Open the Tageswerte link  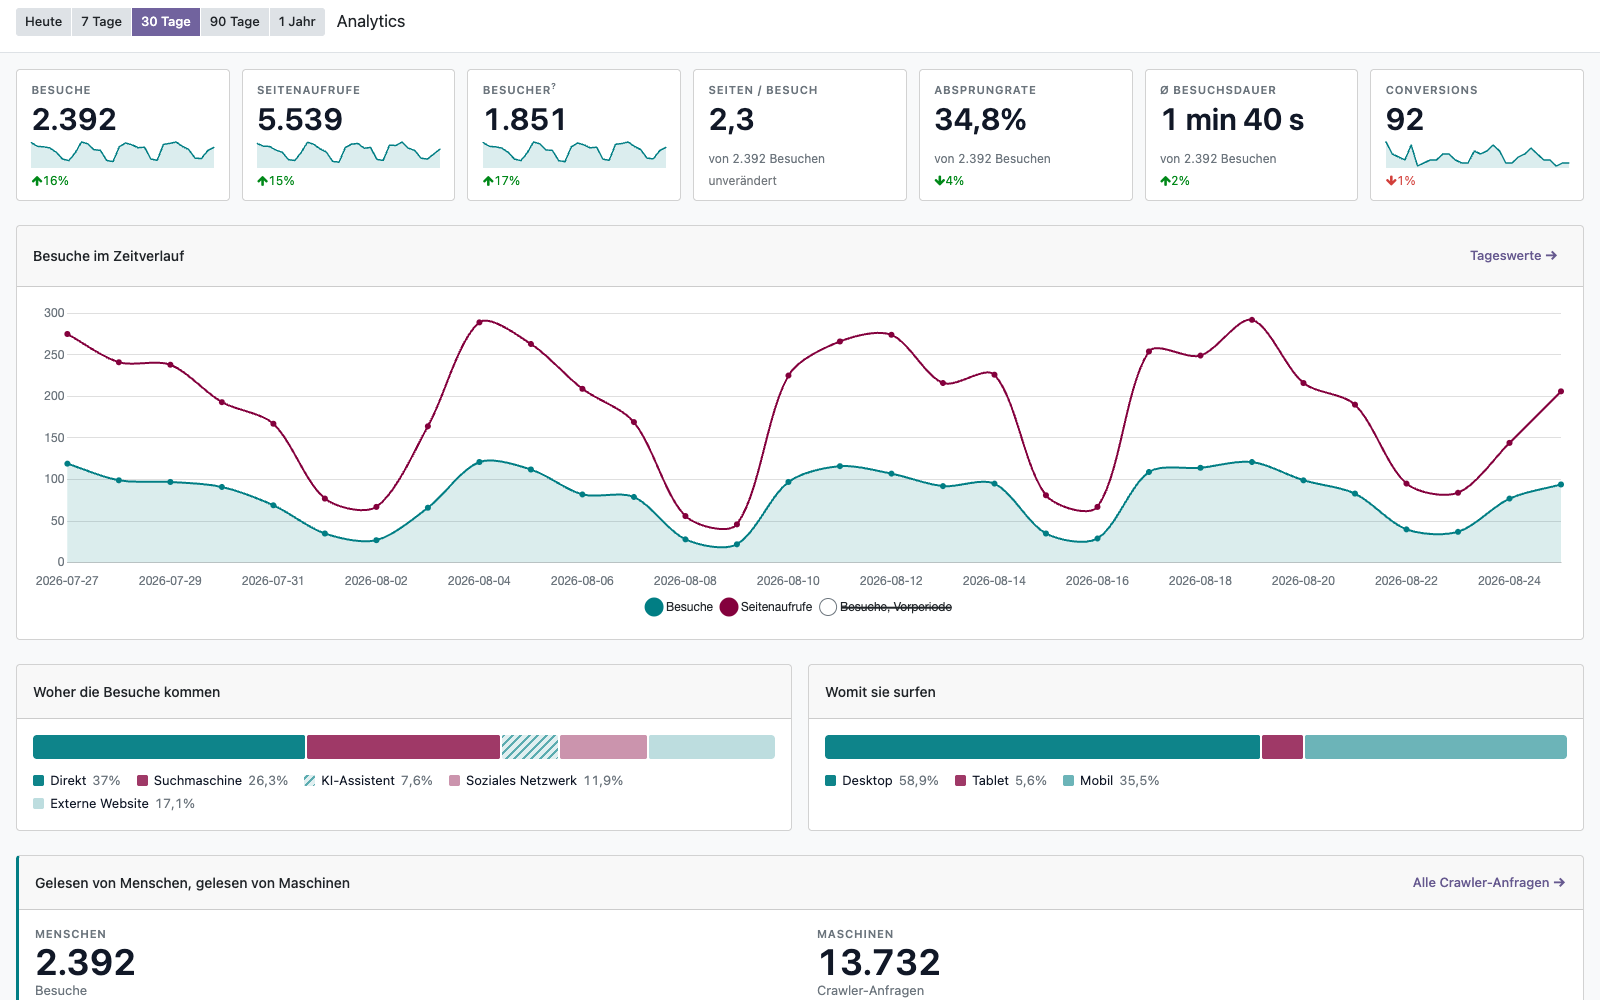1513,256
